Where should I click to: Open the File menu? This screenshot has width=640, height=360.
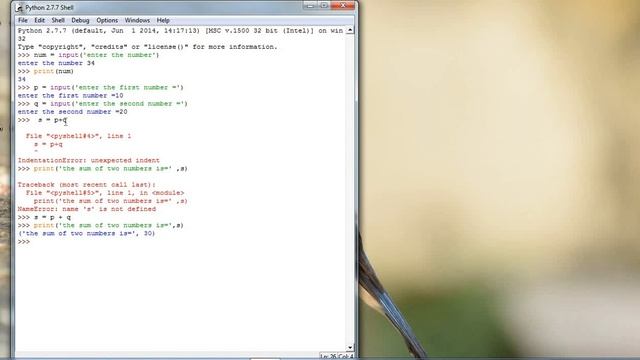click(23, 20)
